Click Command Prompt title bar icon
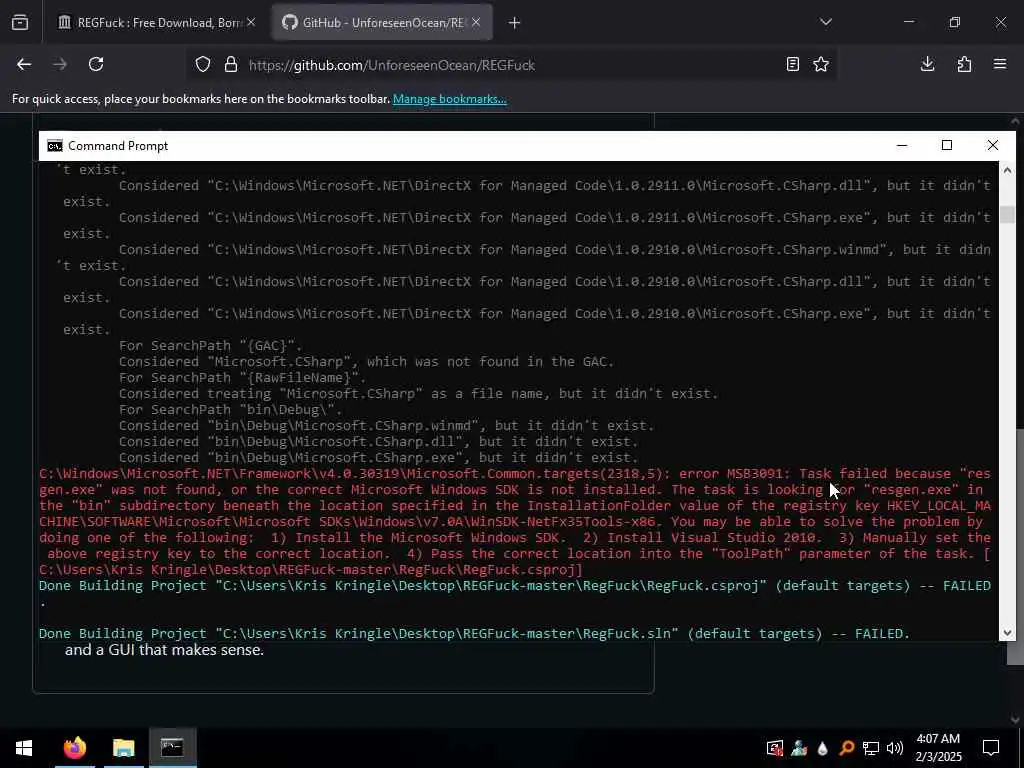Screen dimensions: 1024x768 click(x=54, y=146)
